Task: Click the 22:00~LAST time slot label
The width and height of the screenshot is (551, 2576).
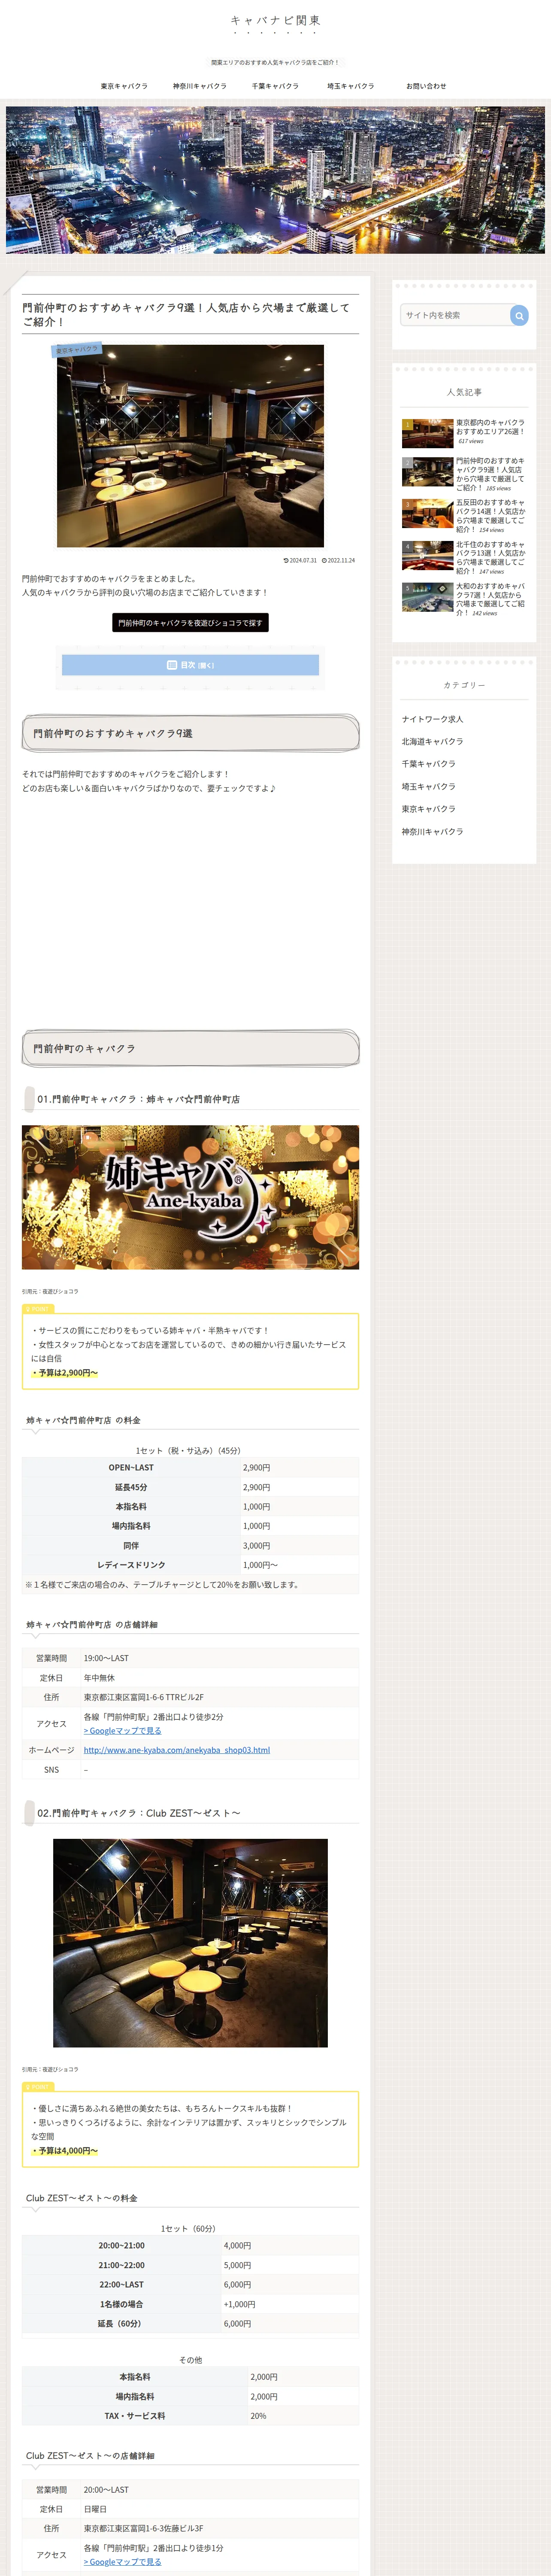Action: (121, 2285)
